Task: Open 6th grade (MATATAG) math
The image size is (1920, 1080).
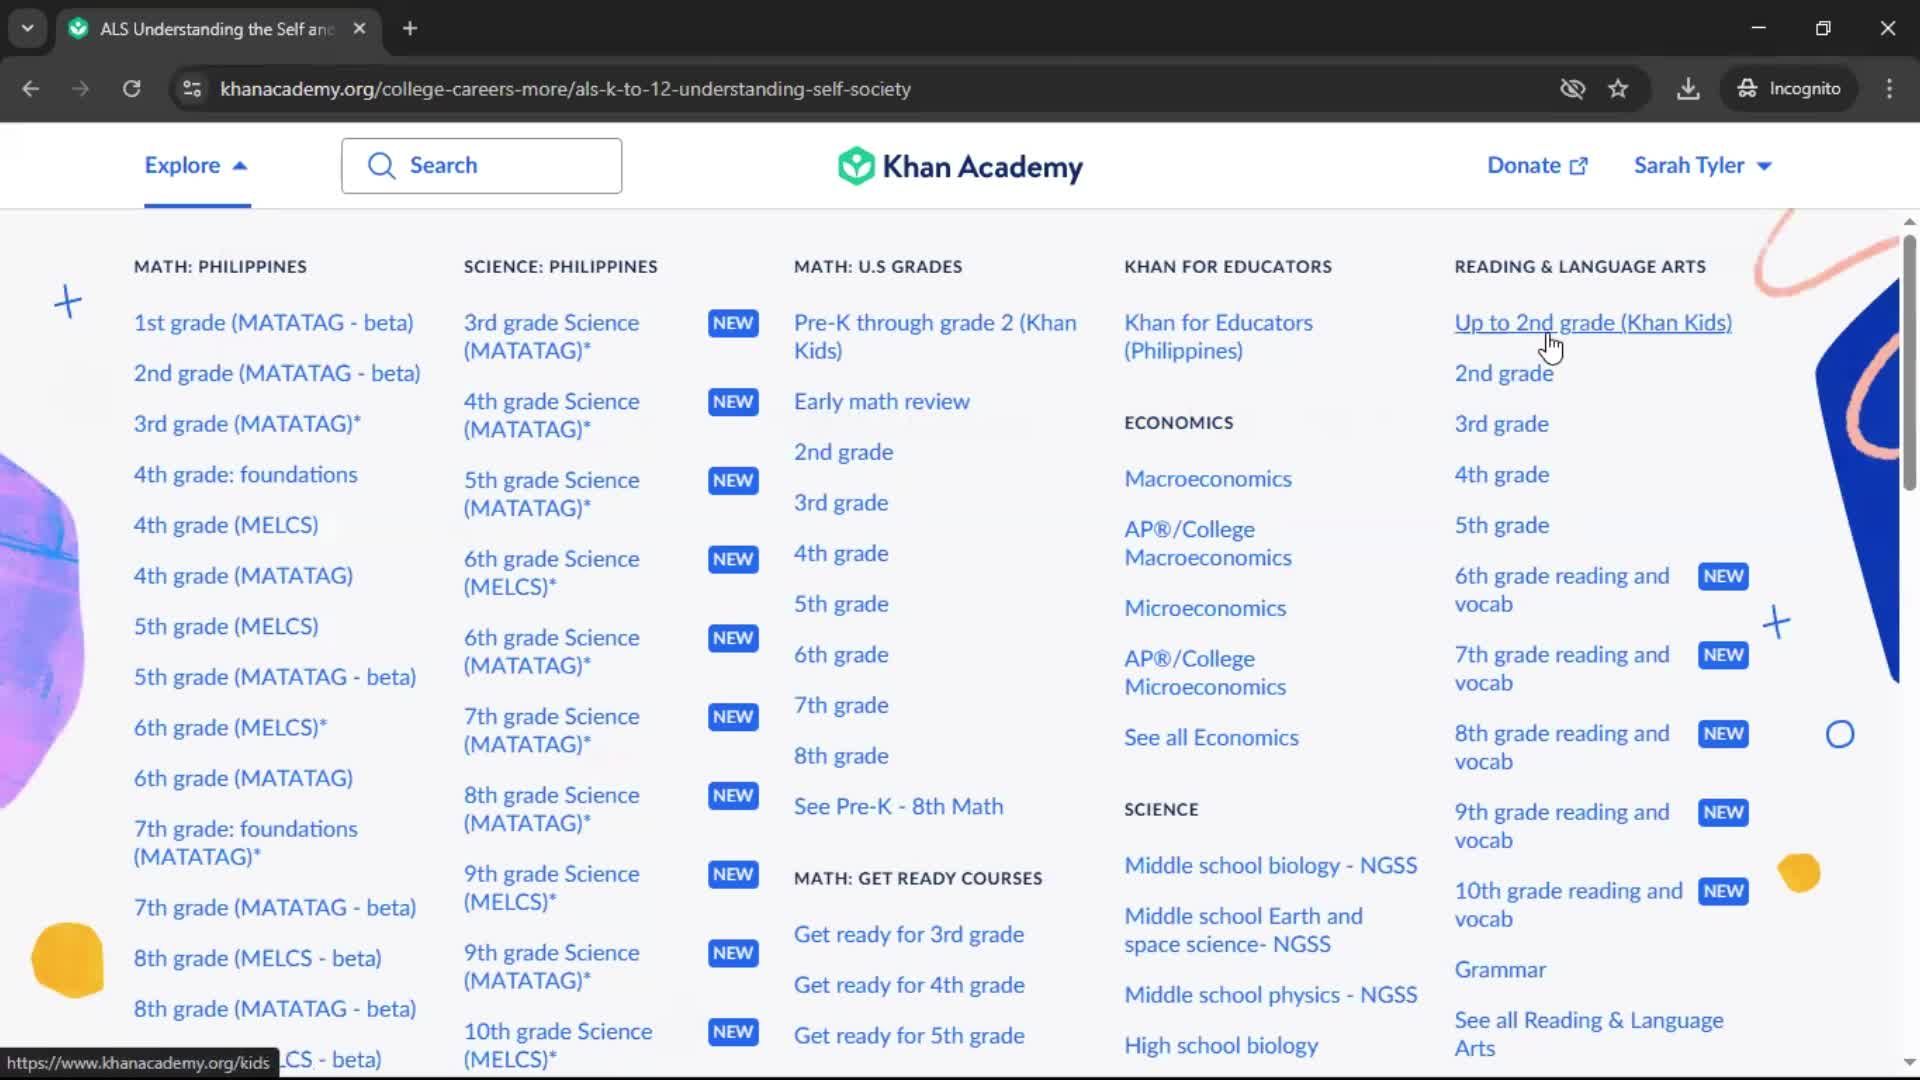Action: tap(243, 778)
